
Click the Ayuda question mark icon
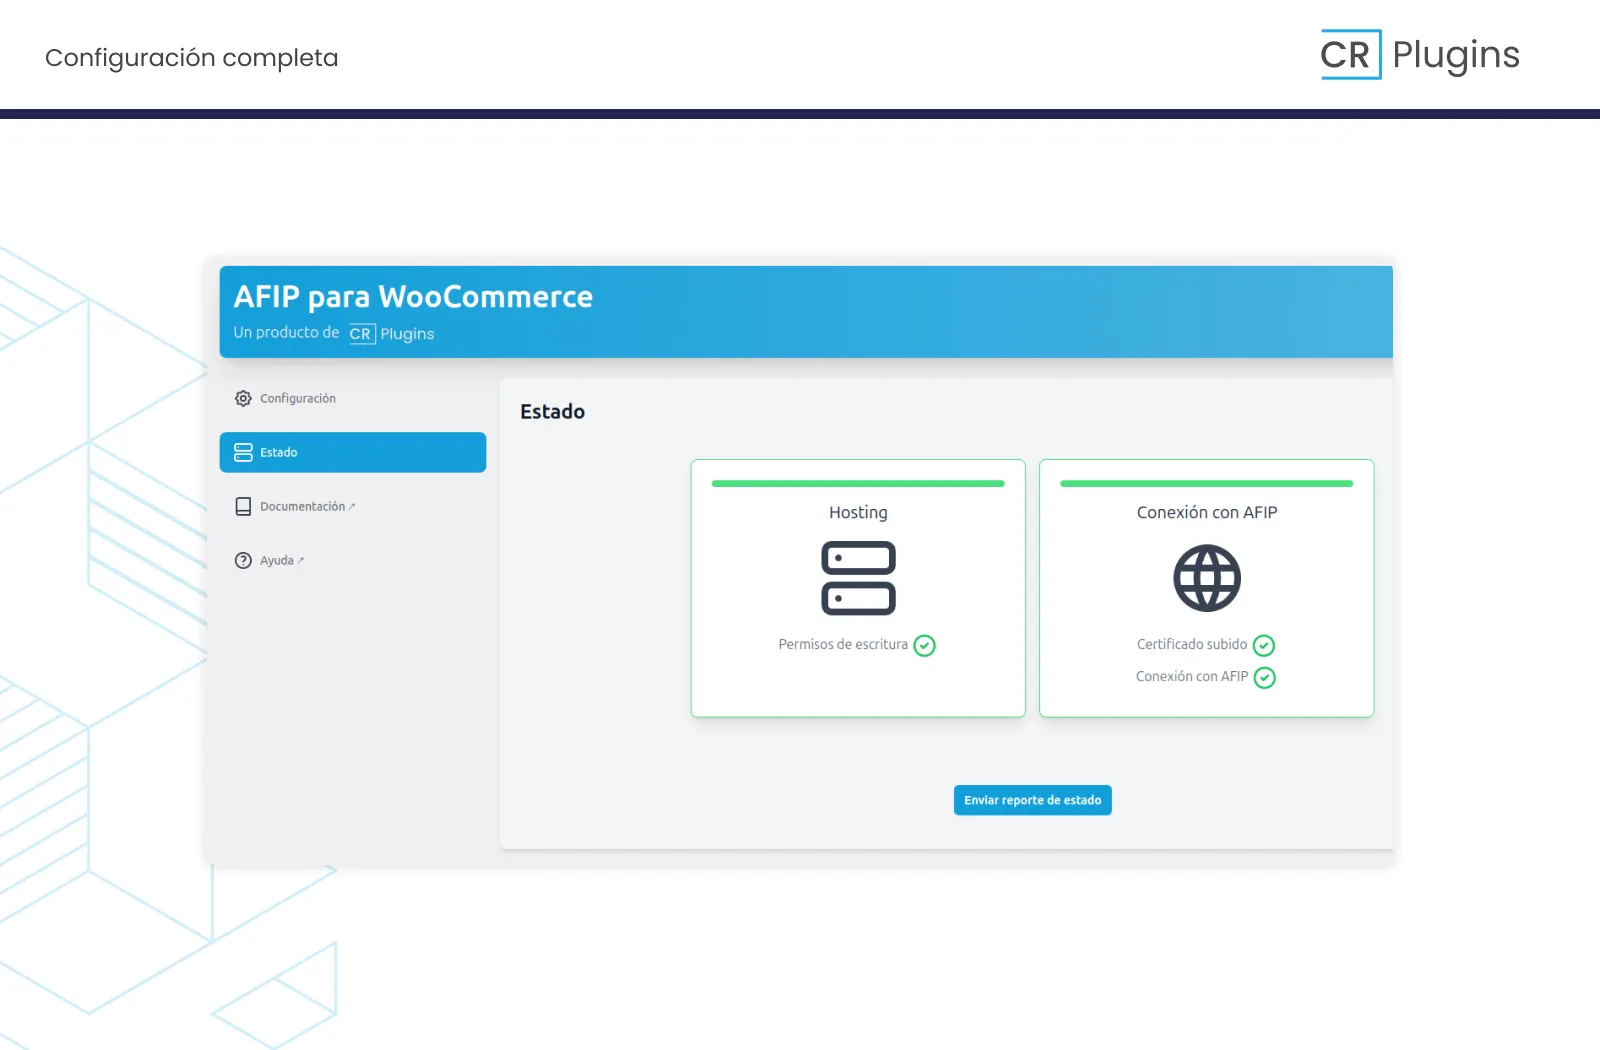(243, 561)
